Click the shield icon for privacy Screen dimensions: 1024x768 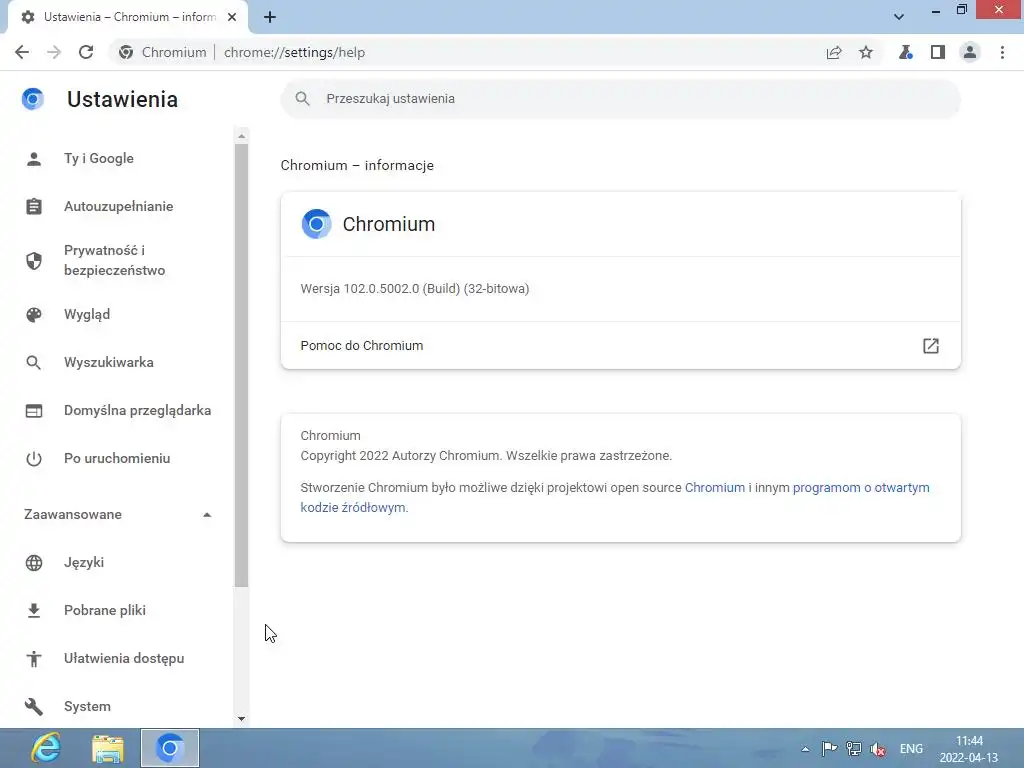33,261
